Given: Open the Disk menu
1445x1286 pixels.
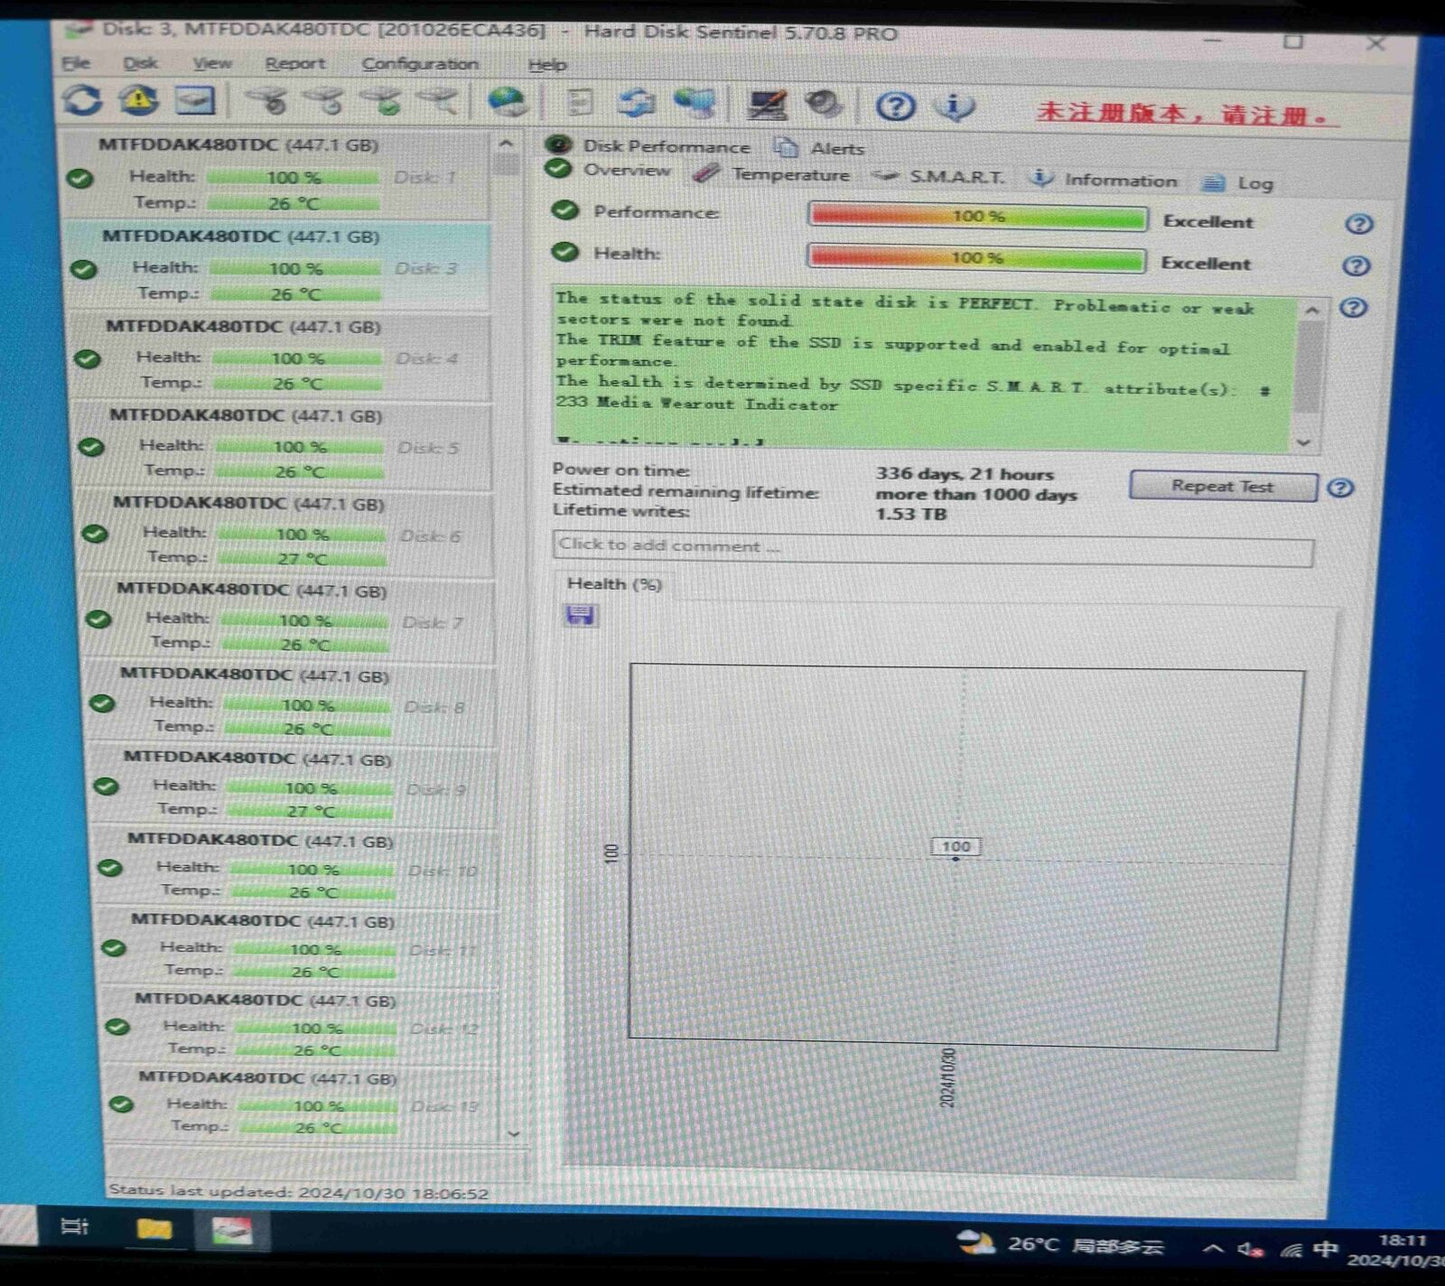Looking at the screenshot, I should (140, 62).
